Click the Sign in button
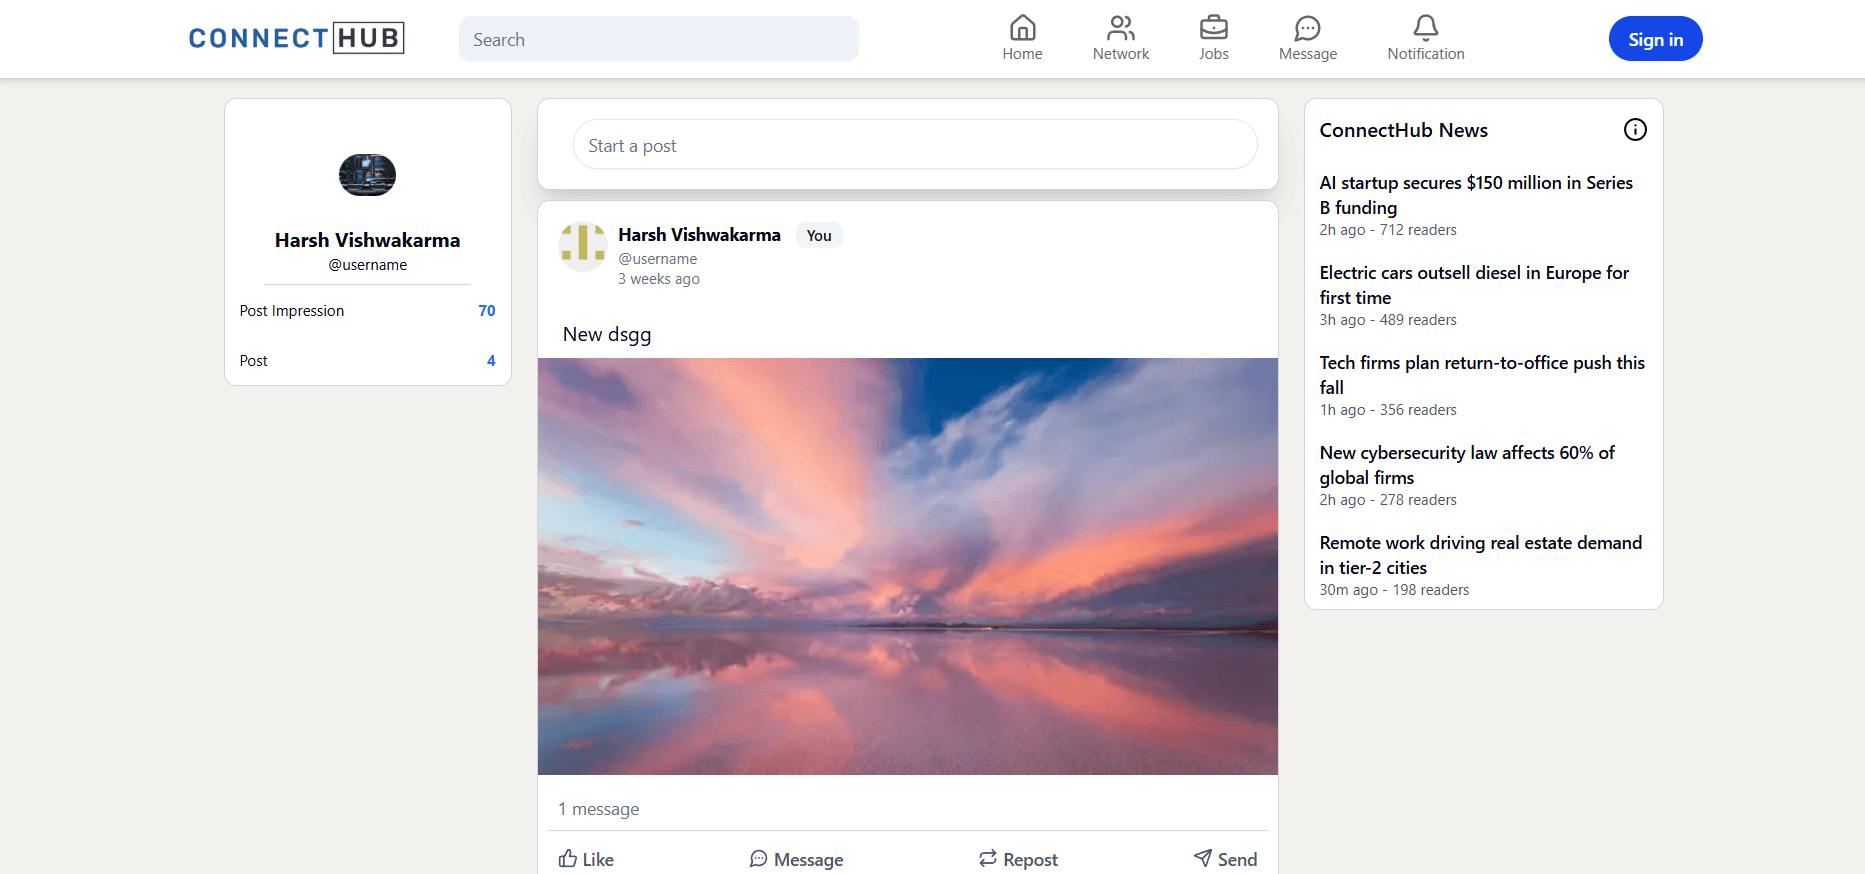 [x=1655, y=39]
